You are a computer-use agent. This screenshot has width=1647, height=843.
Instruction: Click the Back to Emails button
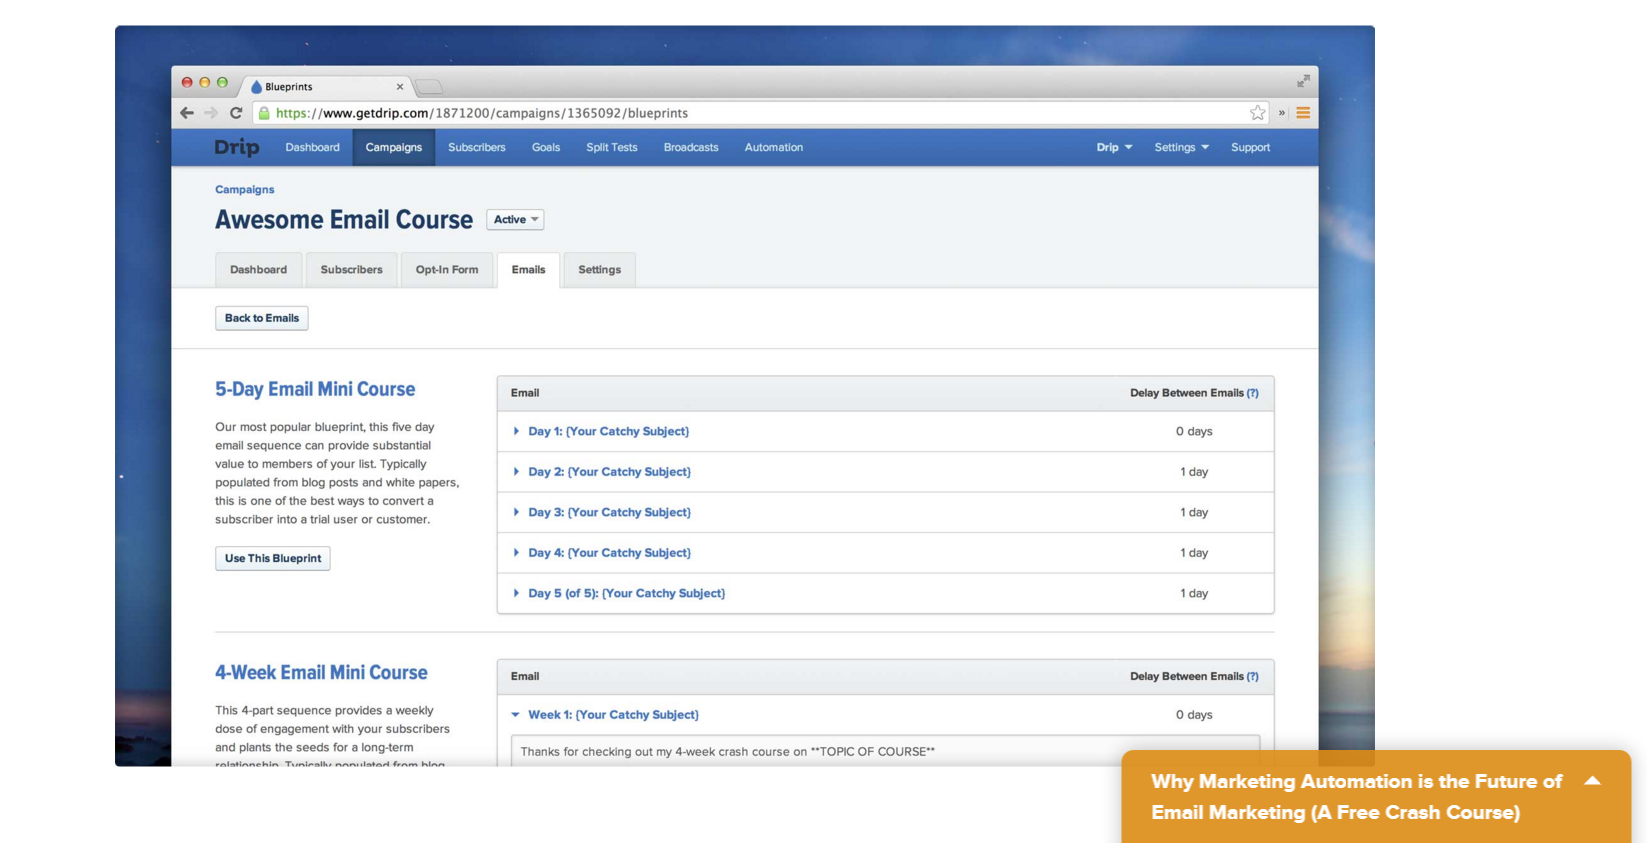pyautogui.click(x=262, y=318)
